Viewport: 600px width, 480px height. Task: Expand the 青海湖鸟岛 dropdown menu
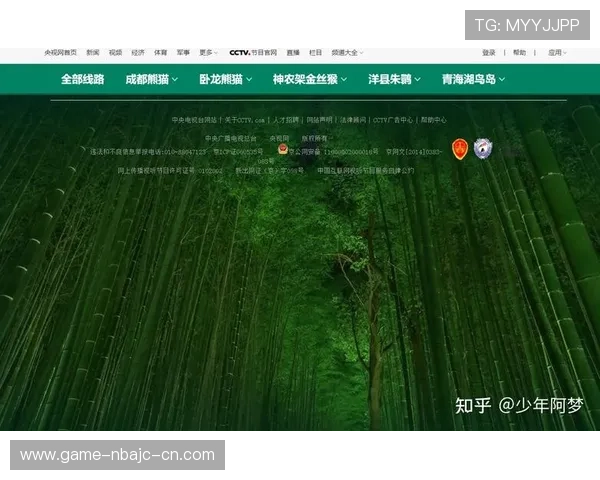[x=473, y=79]
